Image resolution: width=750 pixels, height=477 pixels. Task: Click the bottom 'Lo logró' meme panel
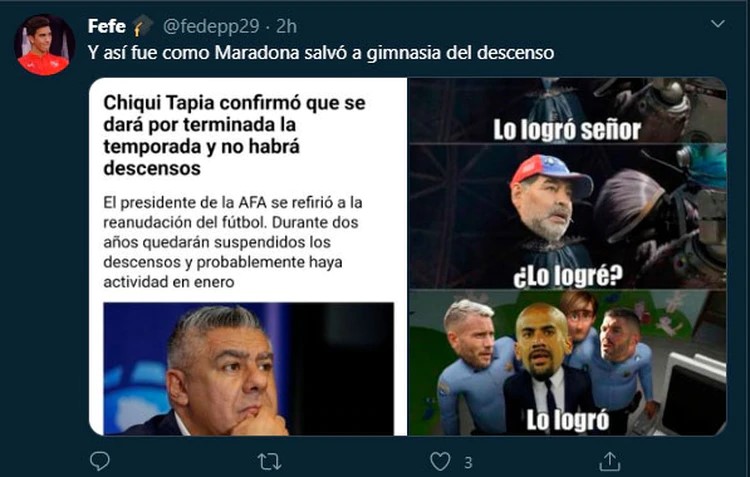[x=567, y=363]
